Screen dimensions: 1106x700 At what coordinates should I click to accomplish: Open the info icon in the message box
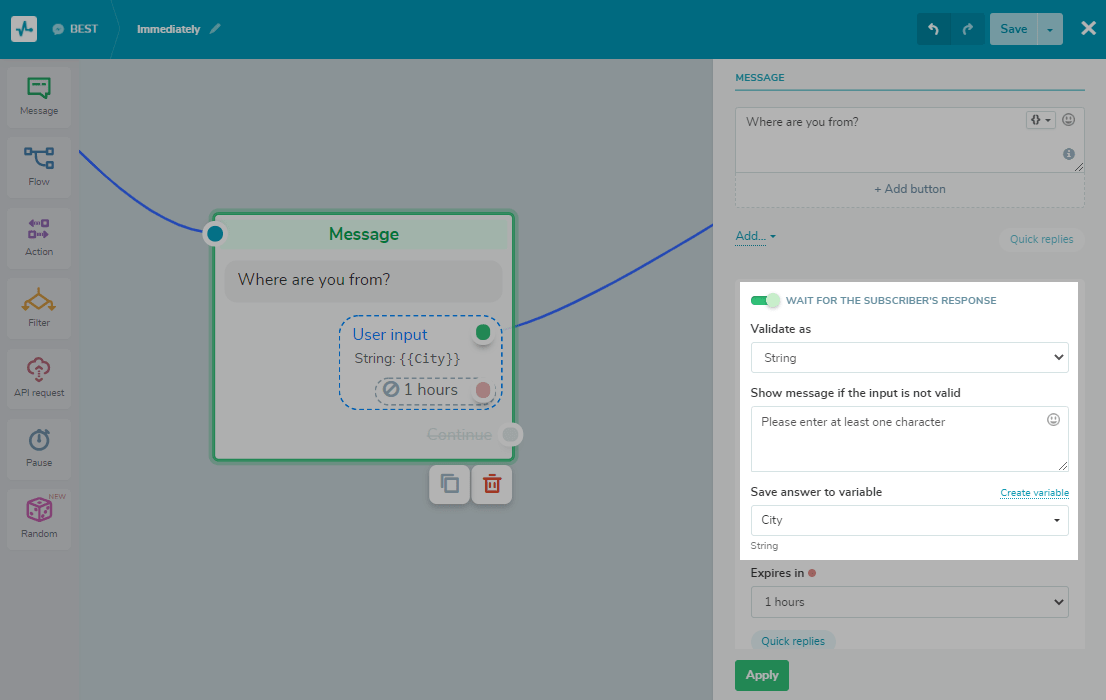pyautogui.click(x=1069, y=154)
